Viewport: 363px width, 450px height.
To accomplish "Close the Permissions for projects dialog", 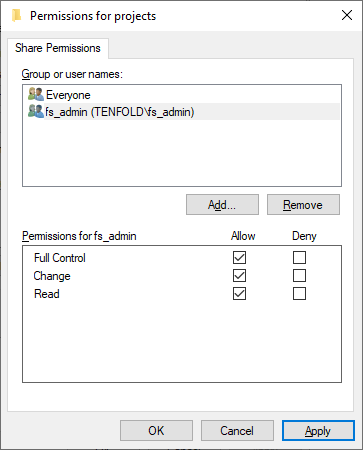I will [347, 15].
